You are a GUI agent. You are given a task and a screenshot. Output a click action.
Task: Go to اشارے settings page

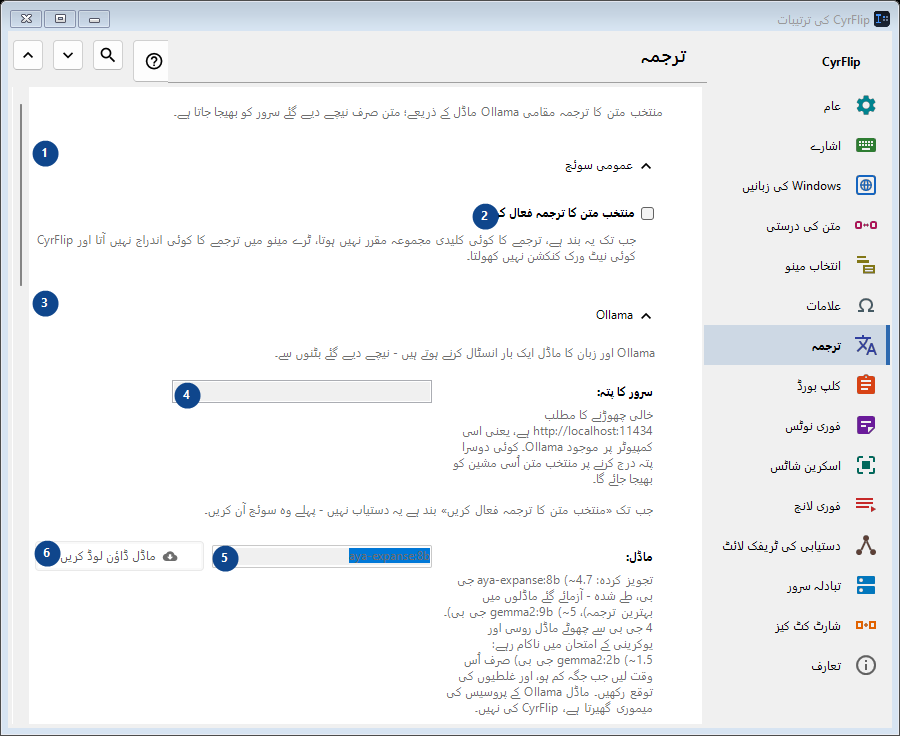pos(796,145)
